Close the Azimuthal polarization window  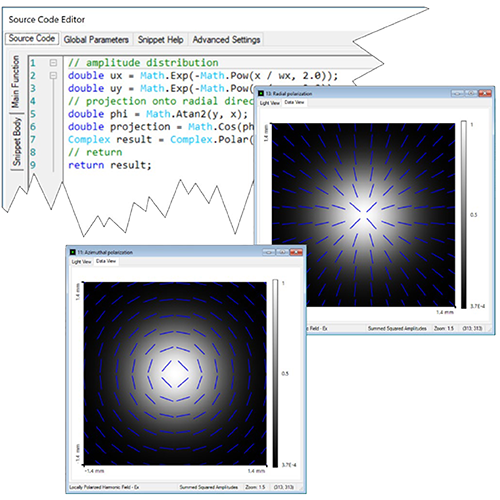tap(296, 252)
